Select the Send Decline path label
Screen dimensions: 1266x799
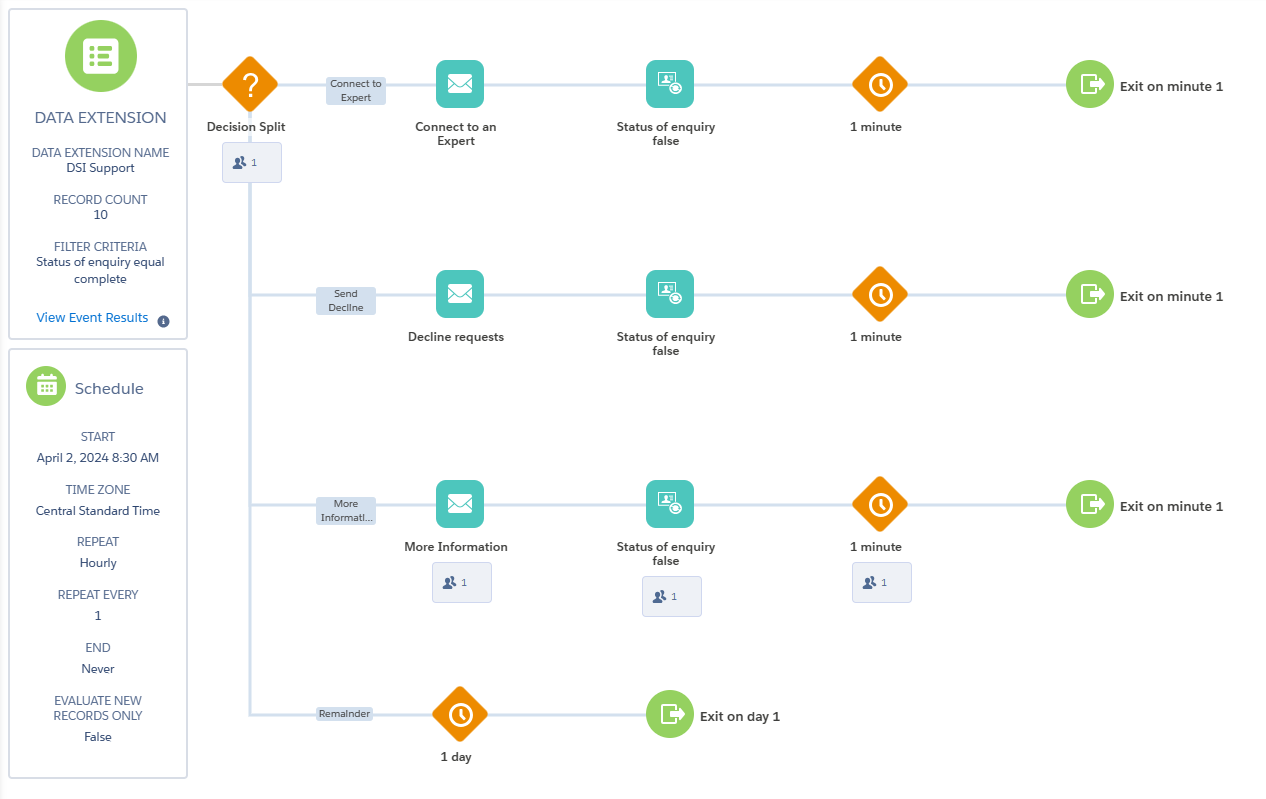click(346, 301)
